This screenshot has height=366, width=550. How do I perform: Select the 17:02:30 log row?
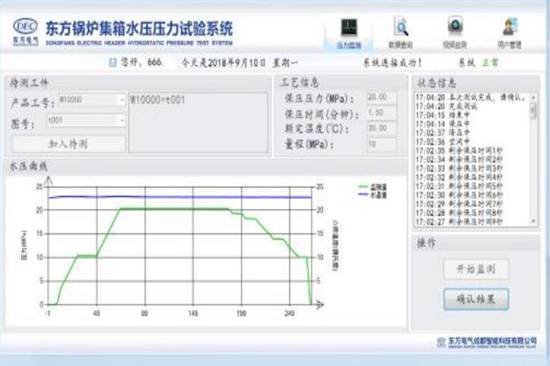click(x=459, y=195)
